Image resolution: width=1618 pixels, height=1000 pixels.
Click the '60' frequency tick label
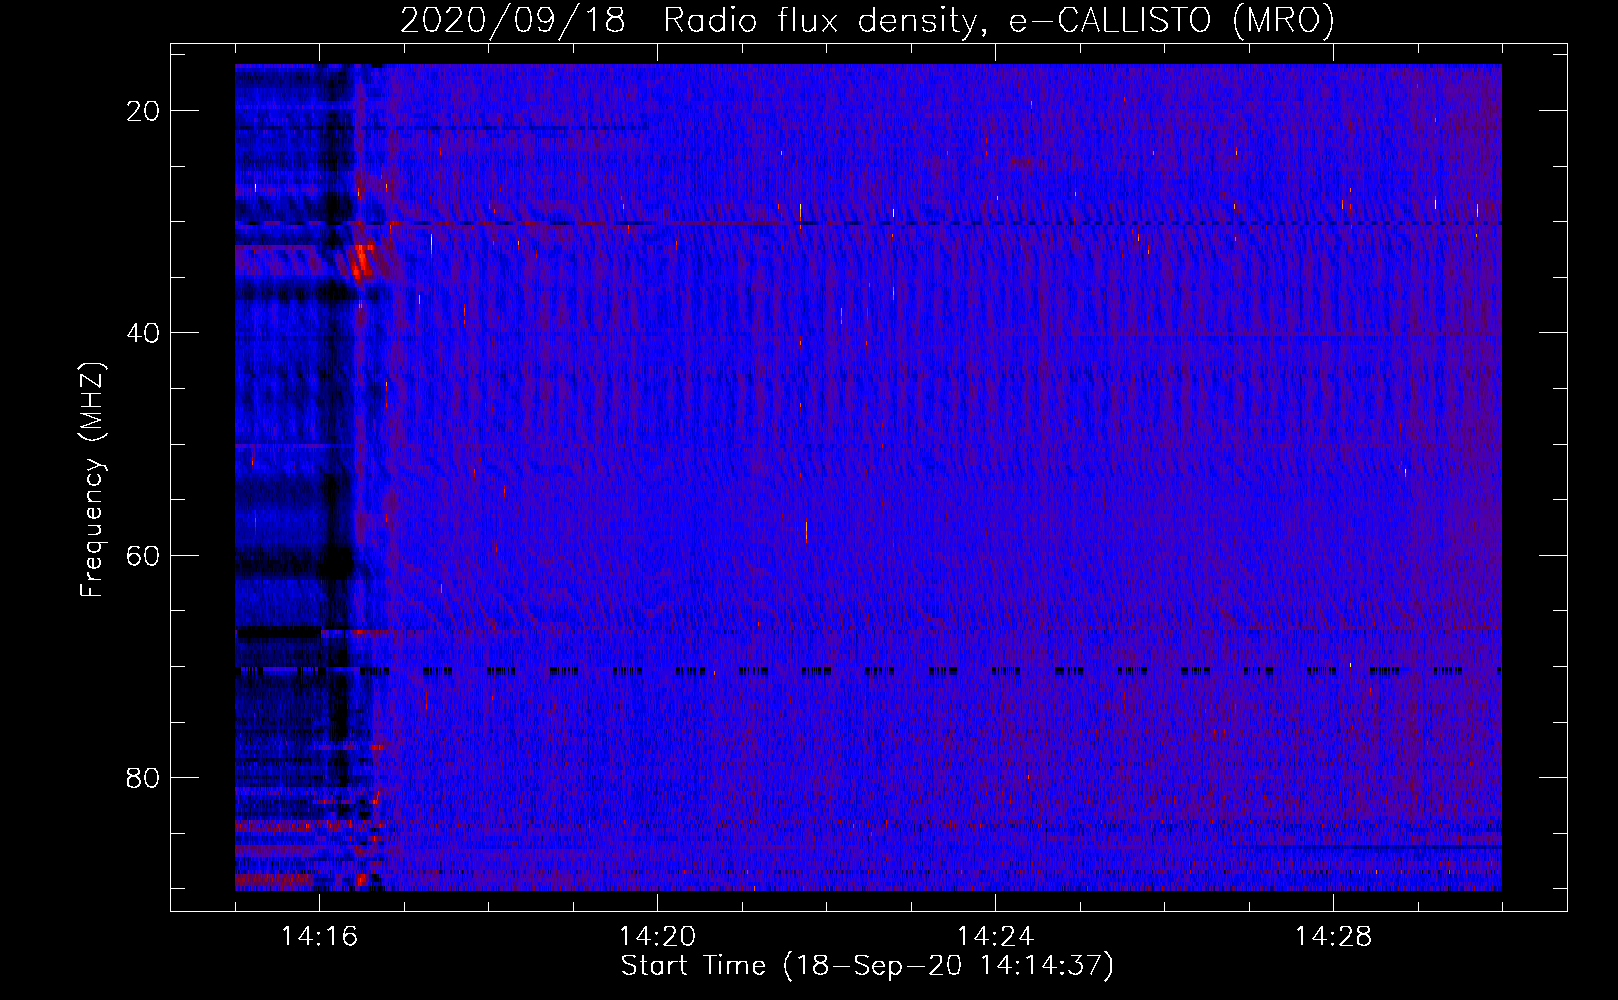tap(143, 555)
